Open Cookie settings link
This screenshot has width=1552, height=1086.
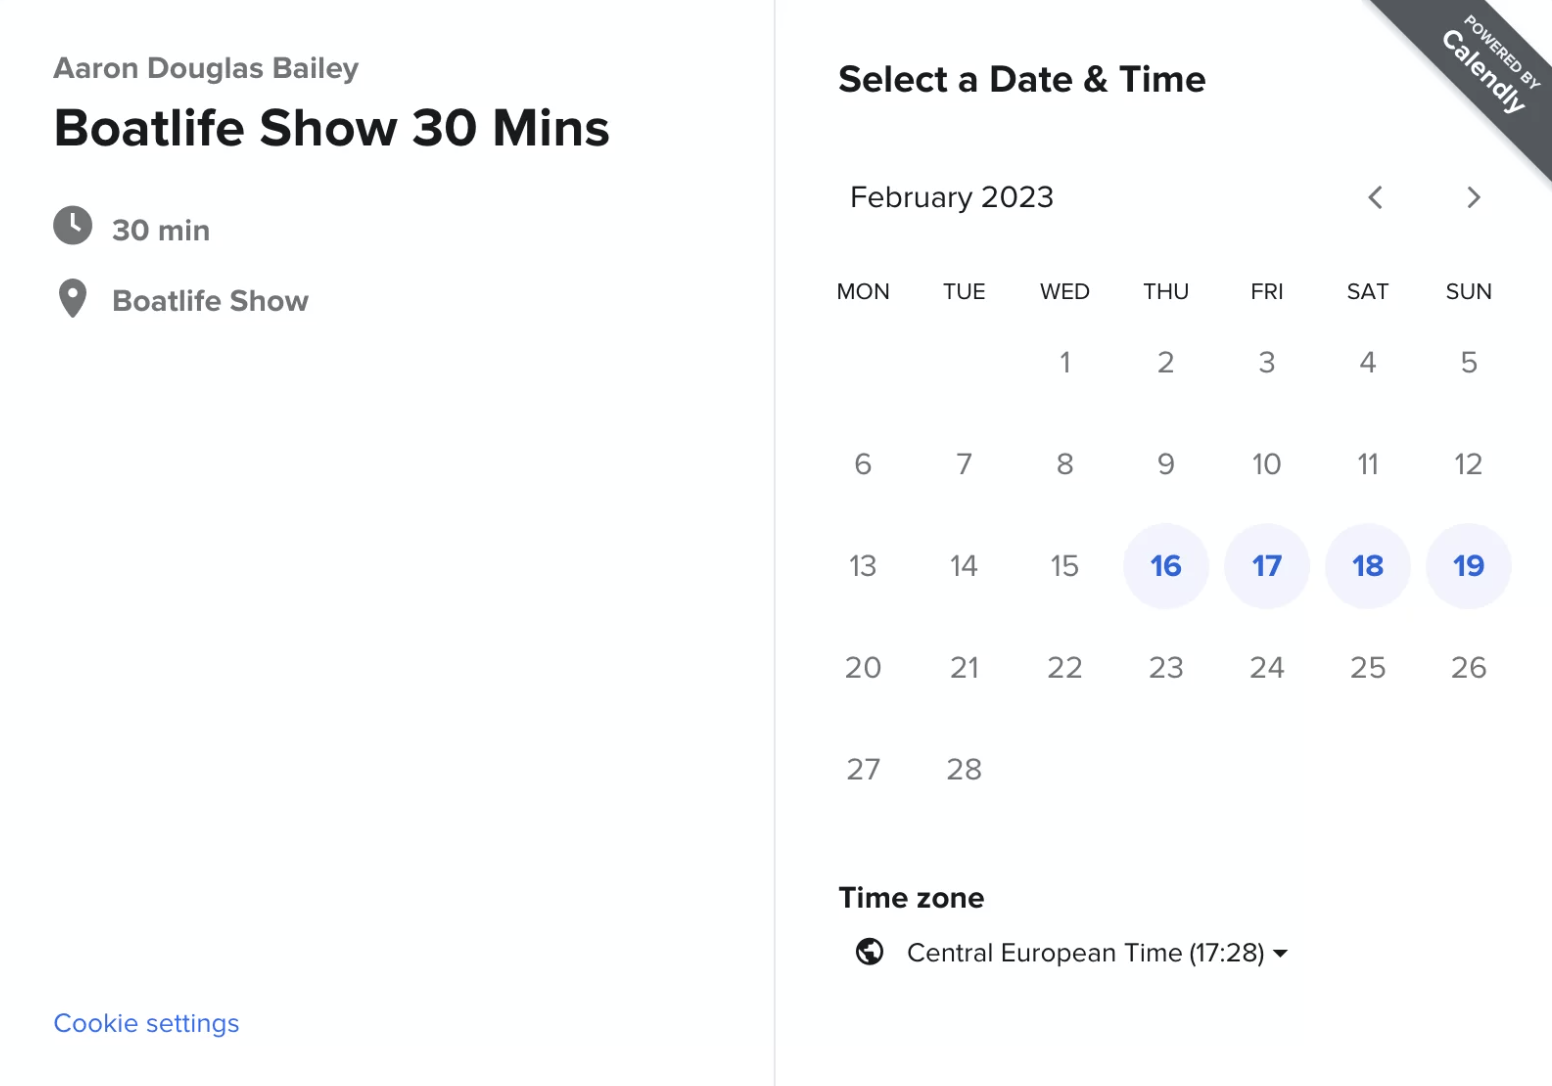pyautogui.click(x=146, y=1023)
